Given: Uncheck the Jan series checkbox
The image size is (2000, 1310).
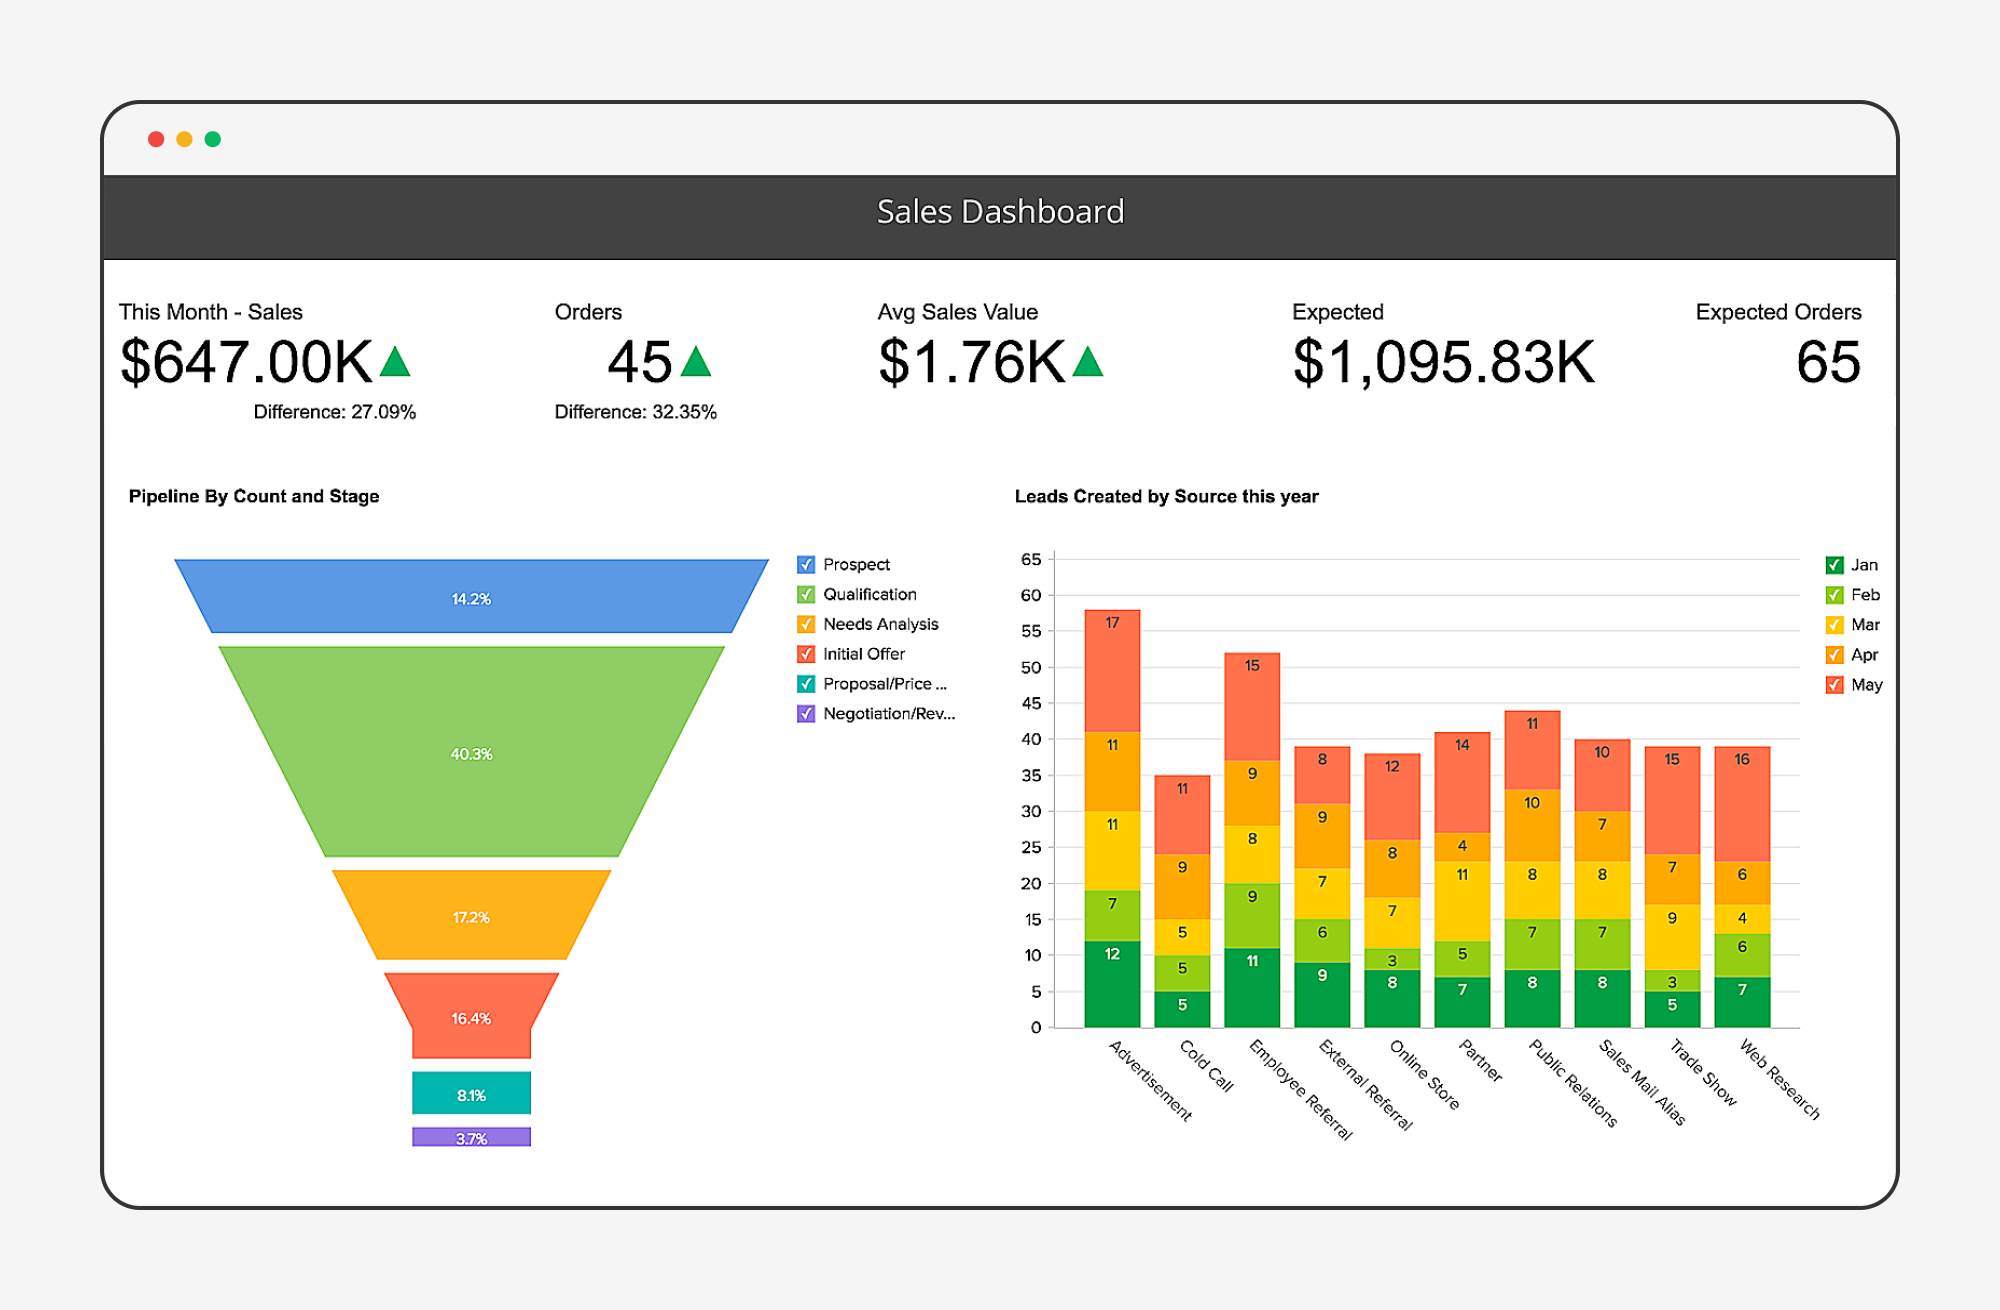Looking at the screenshot, I should tap(1834, 565).
